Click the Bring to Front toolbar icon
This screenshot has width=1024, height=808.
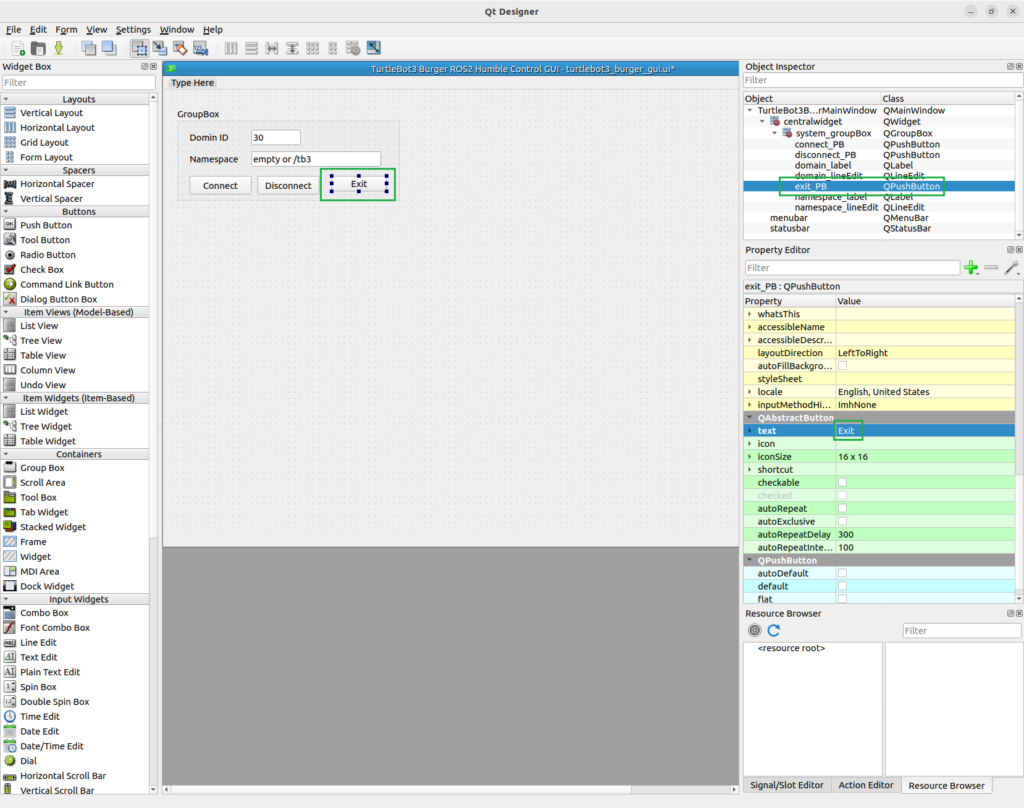(109, 48)
